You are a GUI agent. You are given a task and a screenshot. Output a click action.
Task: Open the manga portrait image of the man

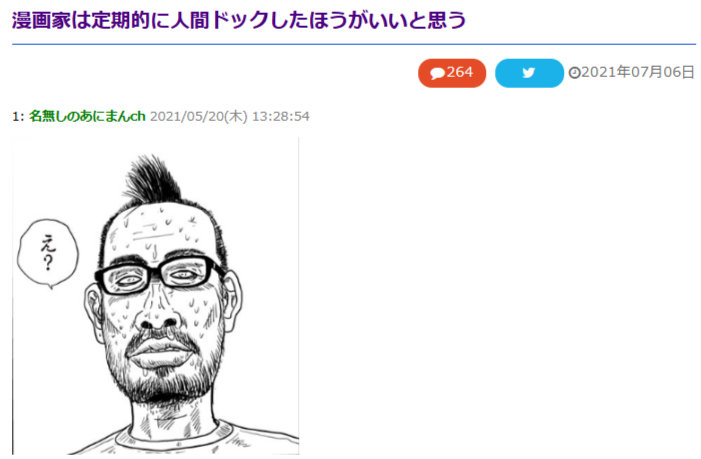click(x=156, y=296)
